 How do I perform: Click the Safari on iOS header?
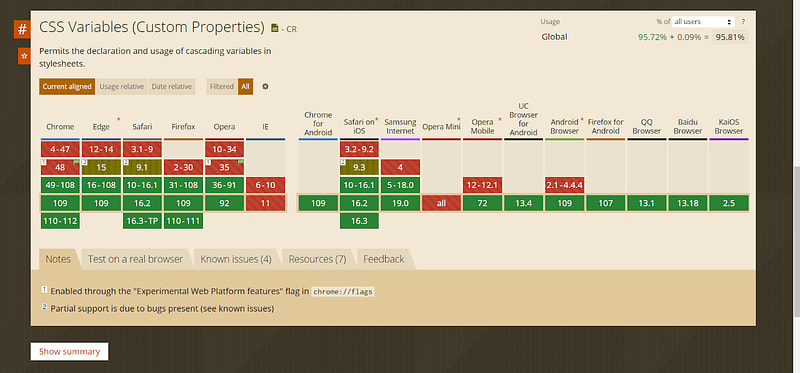coord(359,127)
